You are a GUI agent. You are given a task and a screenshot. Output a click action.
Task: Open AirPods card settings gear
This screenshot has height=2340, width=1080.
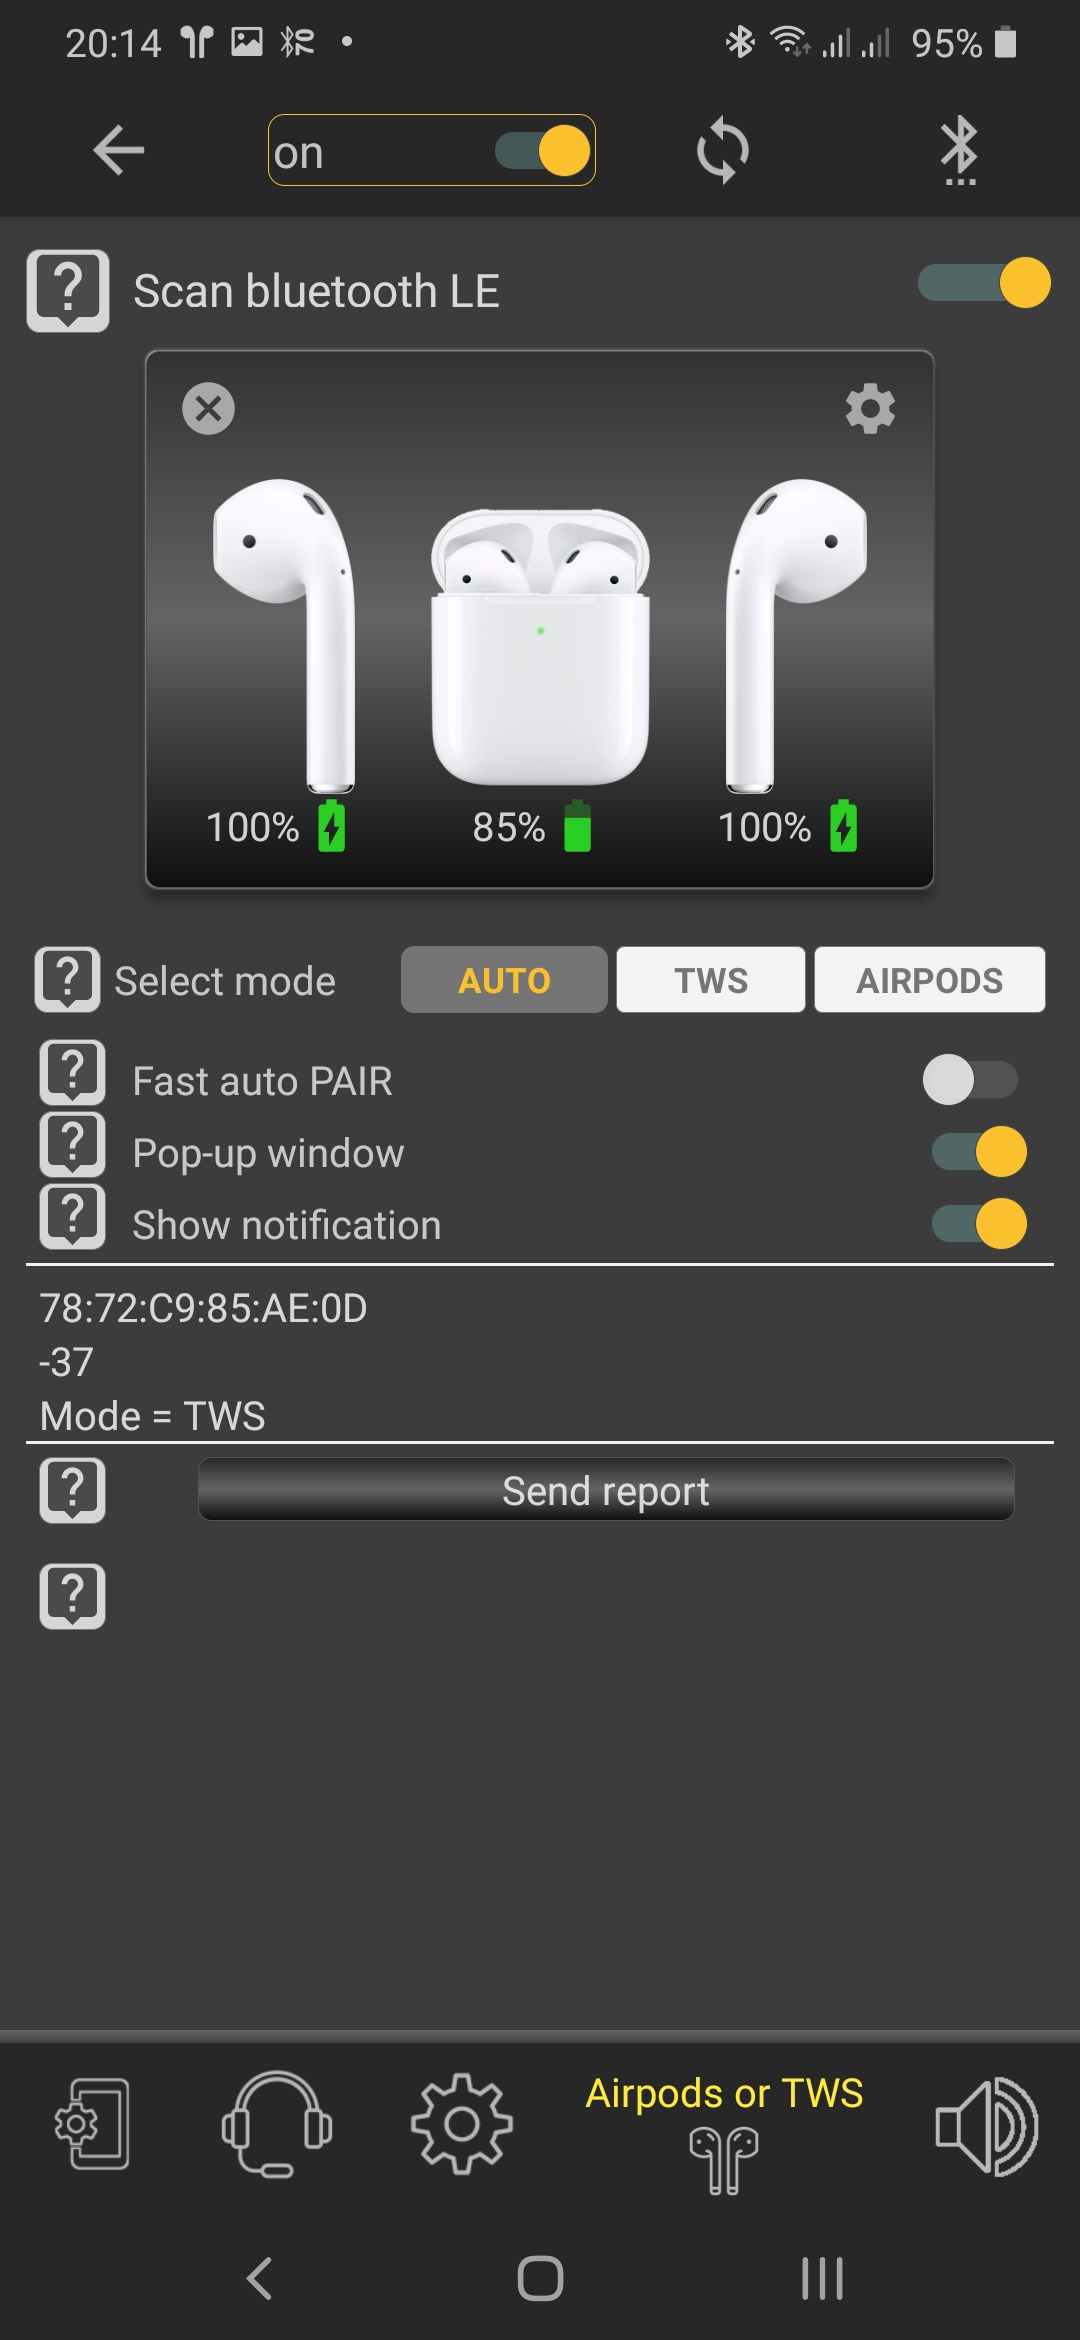click(870, 408)
